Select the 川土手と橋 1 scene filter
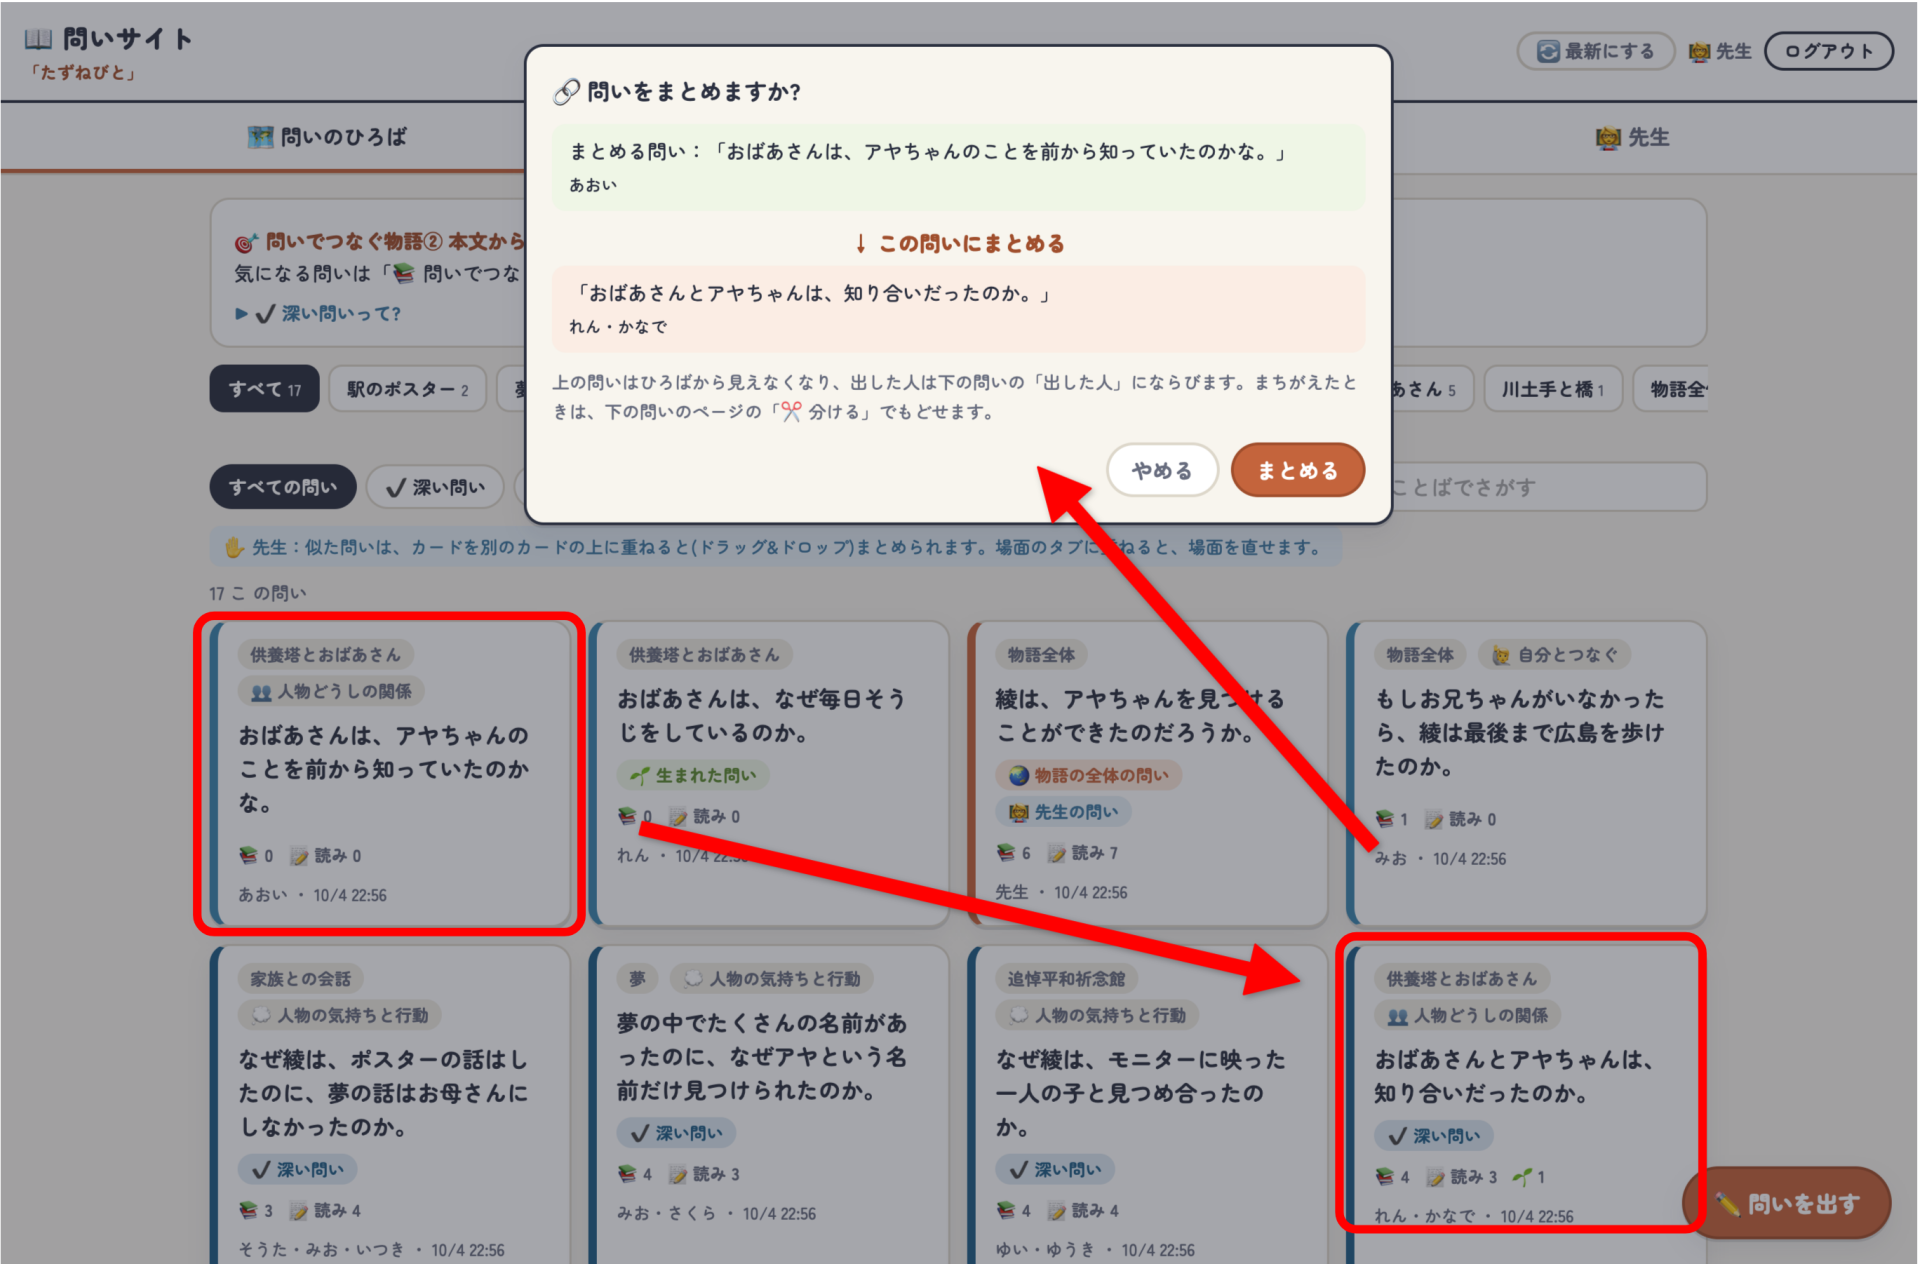The height and width of the screenshot is (1264, 1920). pos(1552,389)
